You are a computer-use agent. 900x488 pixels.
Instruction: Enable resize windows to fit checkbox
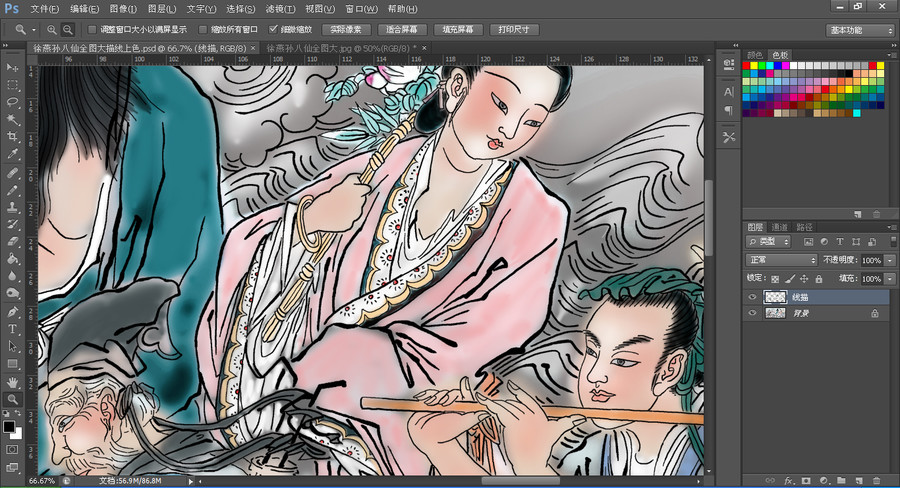pyautogui.click(x=92, y=29)
